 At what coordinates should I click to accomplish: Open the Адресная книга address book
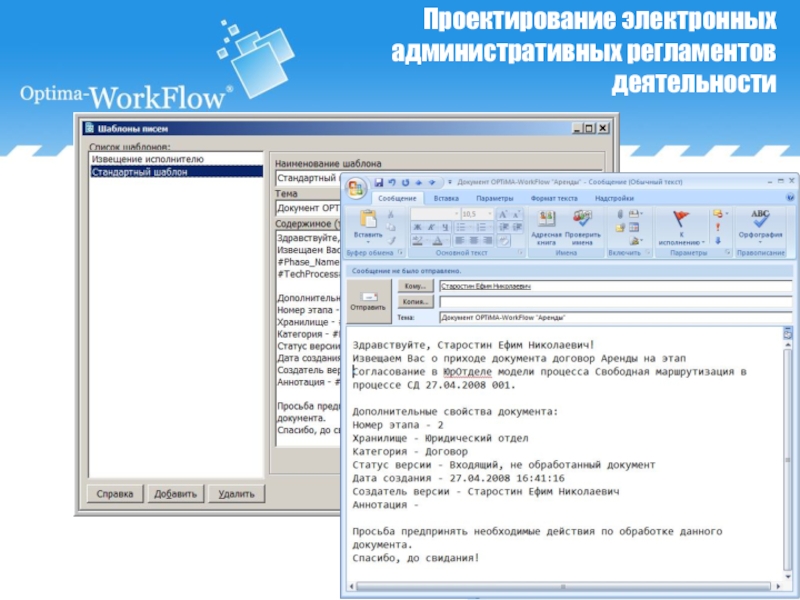[x=546, y=228]
